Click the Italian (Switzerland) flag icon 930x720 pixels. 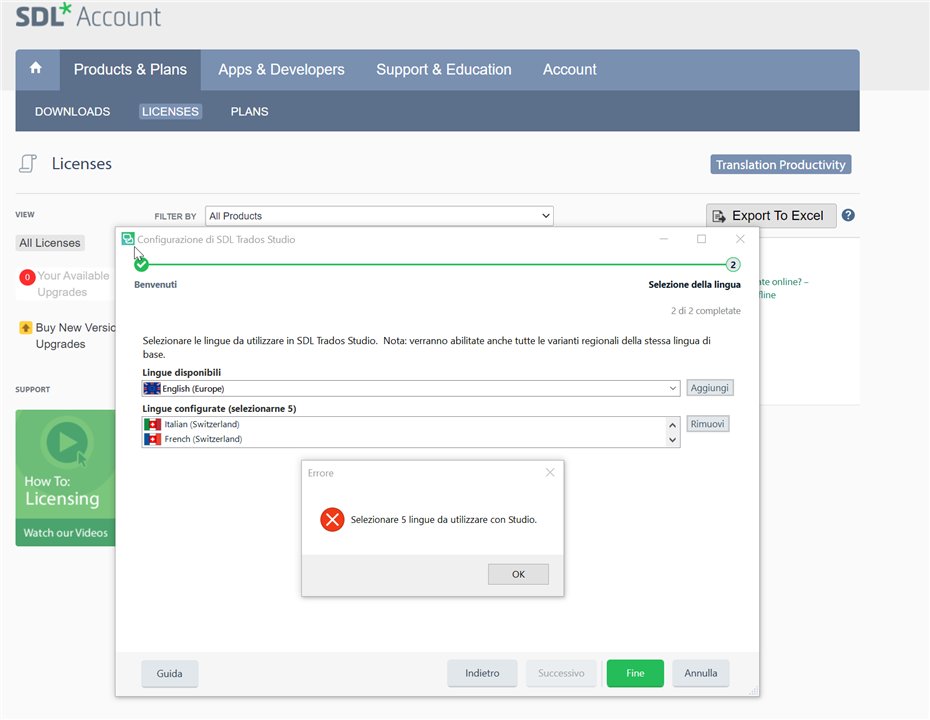pyautogui.click(x=152, y=425)
